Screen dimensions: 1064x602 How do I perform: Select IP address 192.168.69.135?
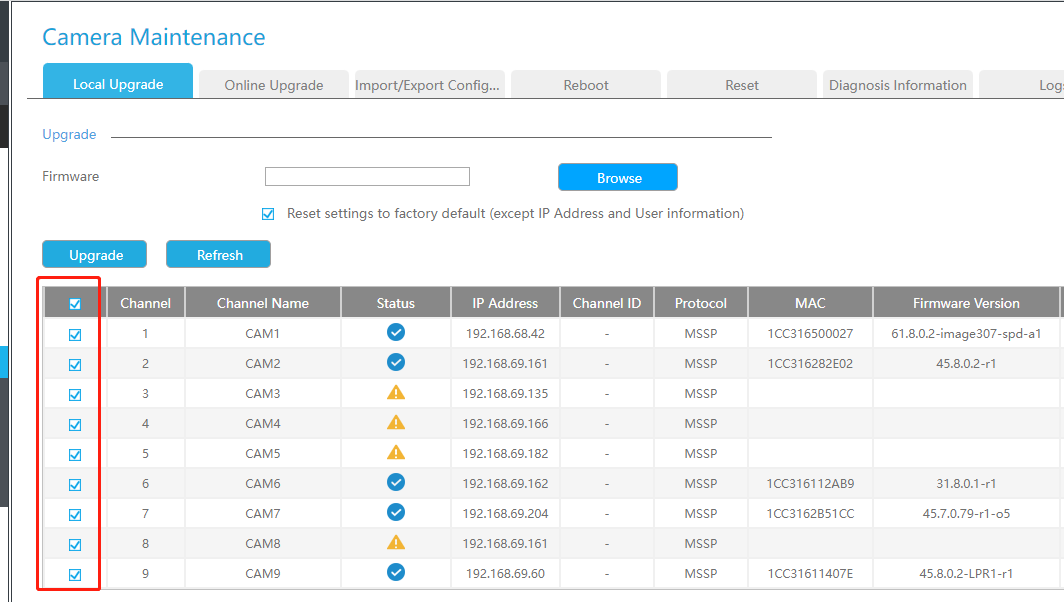click(x=505, y=394)
